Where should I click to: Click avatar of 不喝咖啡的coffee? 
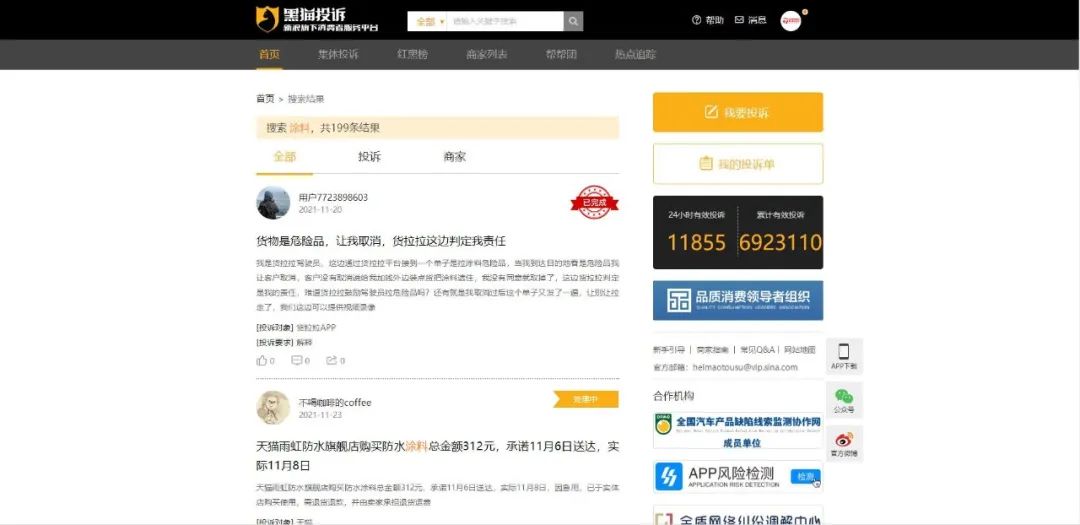point(273,408)
